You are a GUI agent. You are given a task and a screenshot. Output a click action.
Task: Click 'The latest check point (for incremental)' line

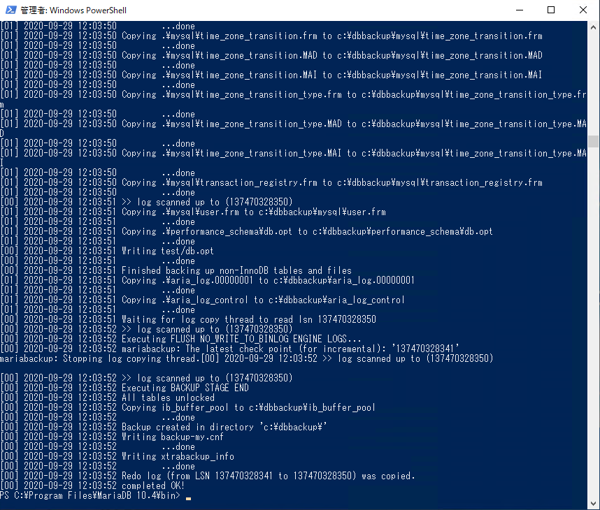[230, 349]
